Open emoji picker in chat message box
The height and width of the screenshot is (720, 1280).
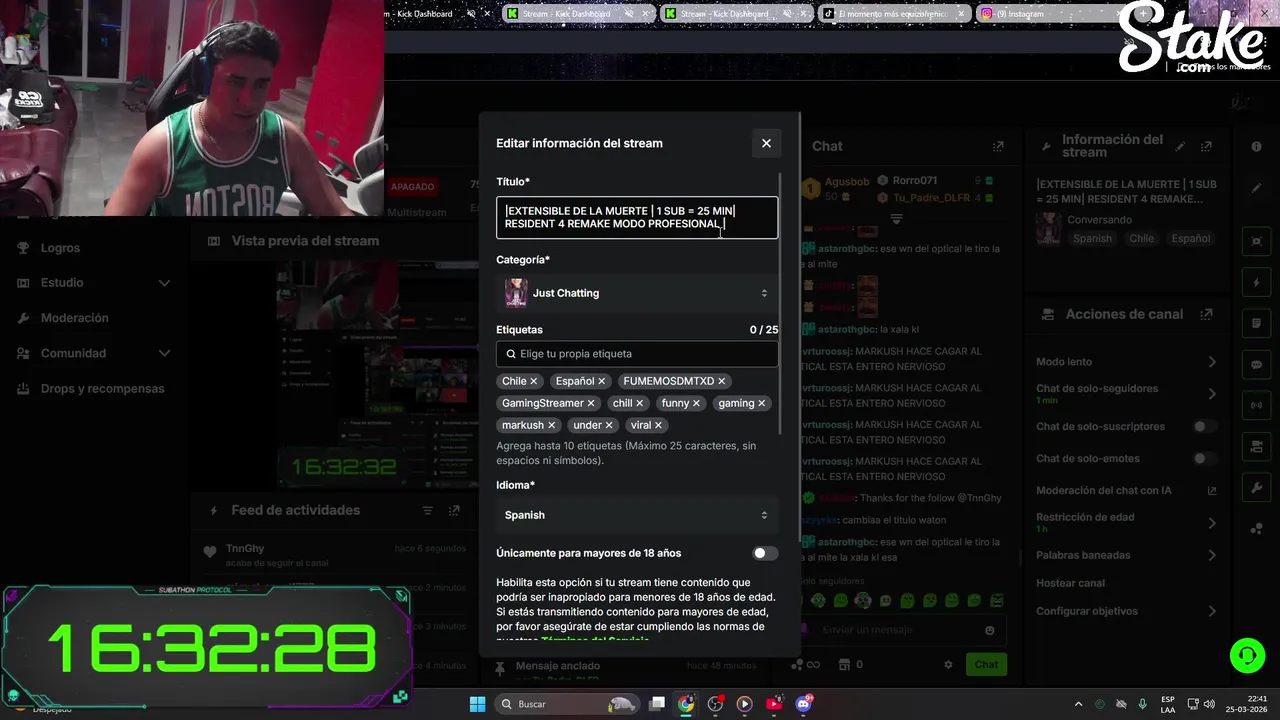coord(990,630)
